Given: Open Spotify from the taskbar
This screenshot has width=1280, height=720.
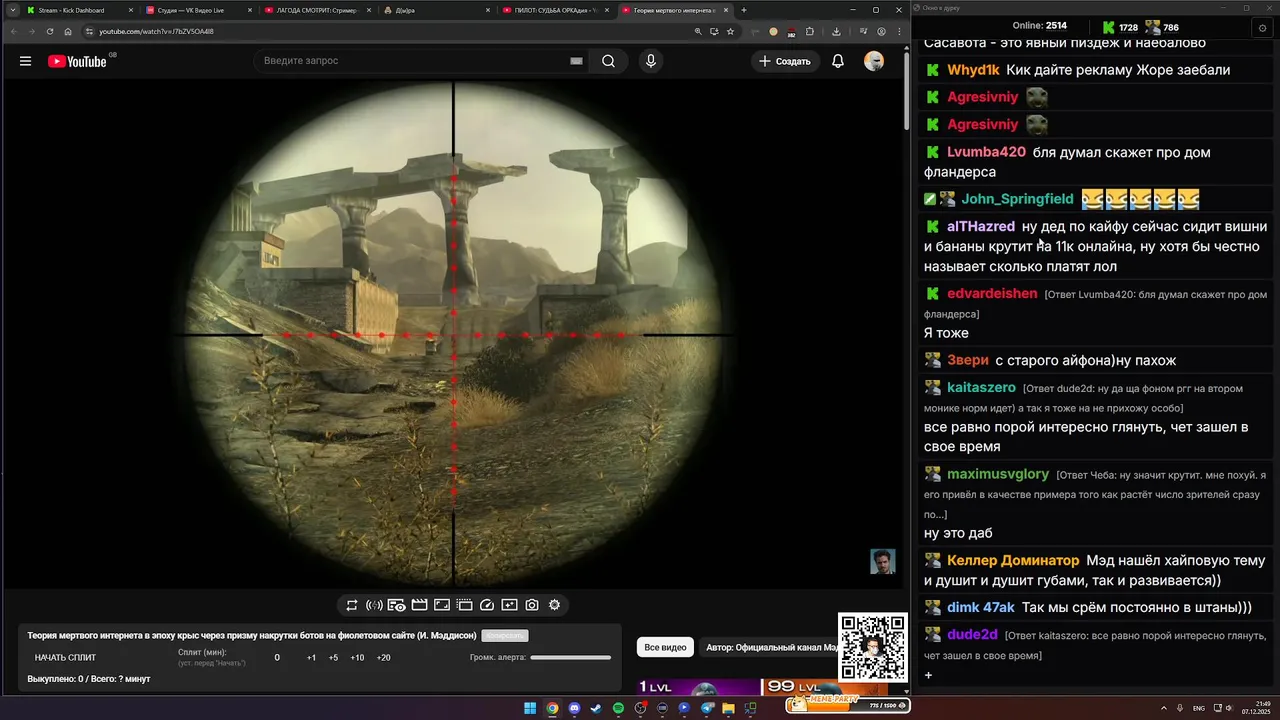Looking at the screenshot, I should pyautogui.click(x=618, y=708).
